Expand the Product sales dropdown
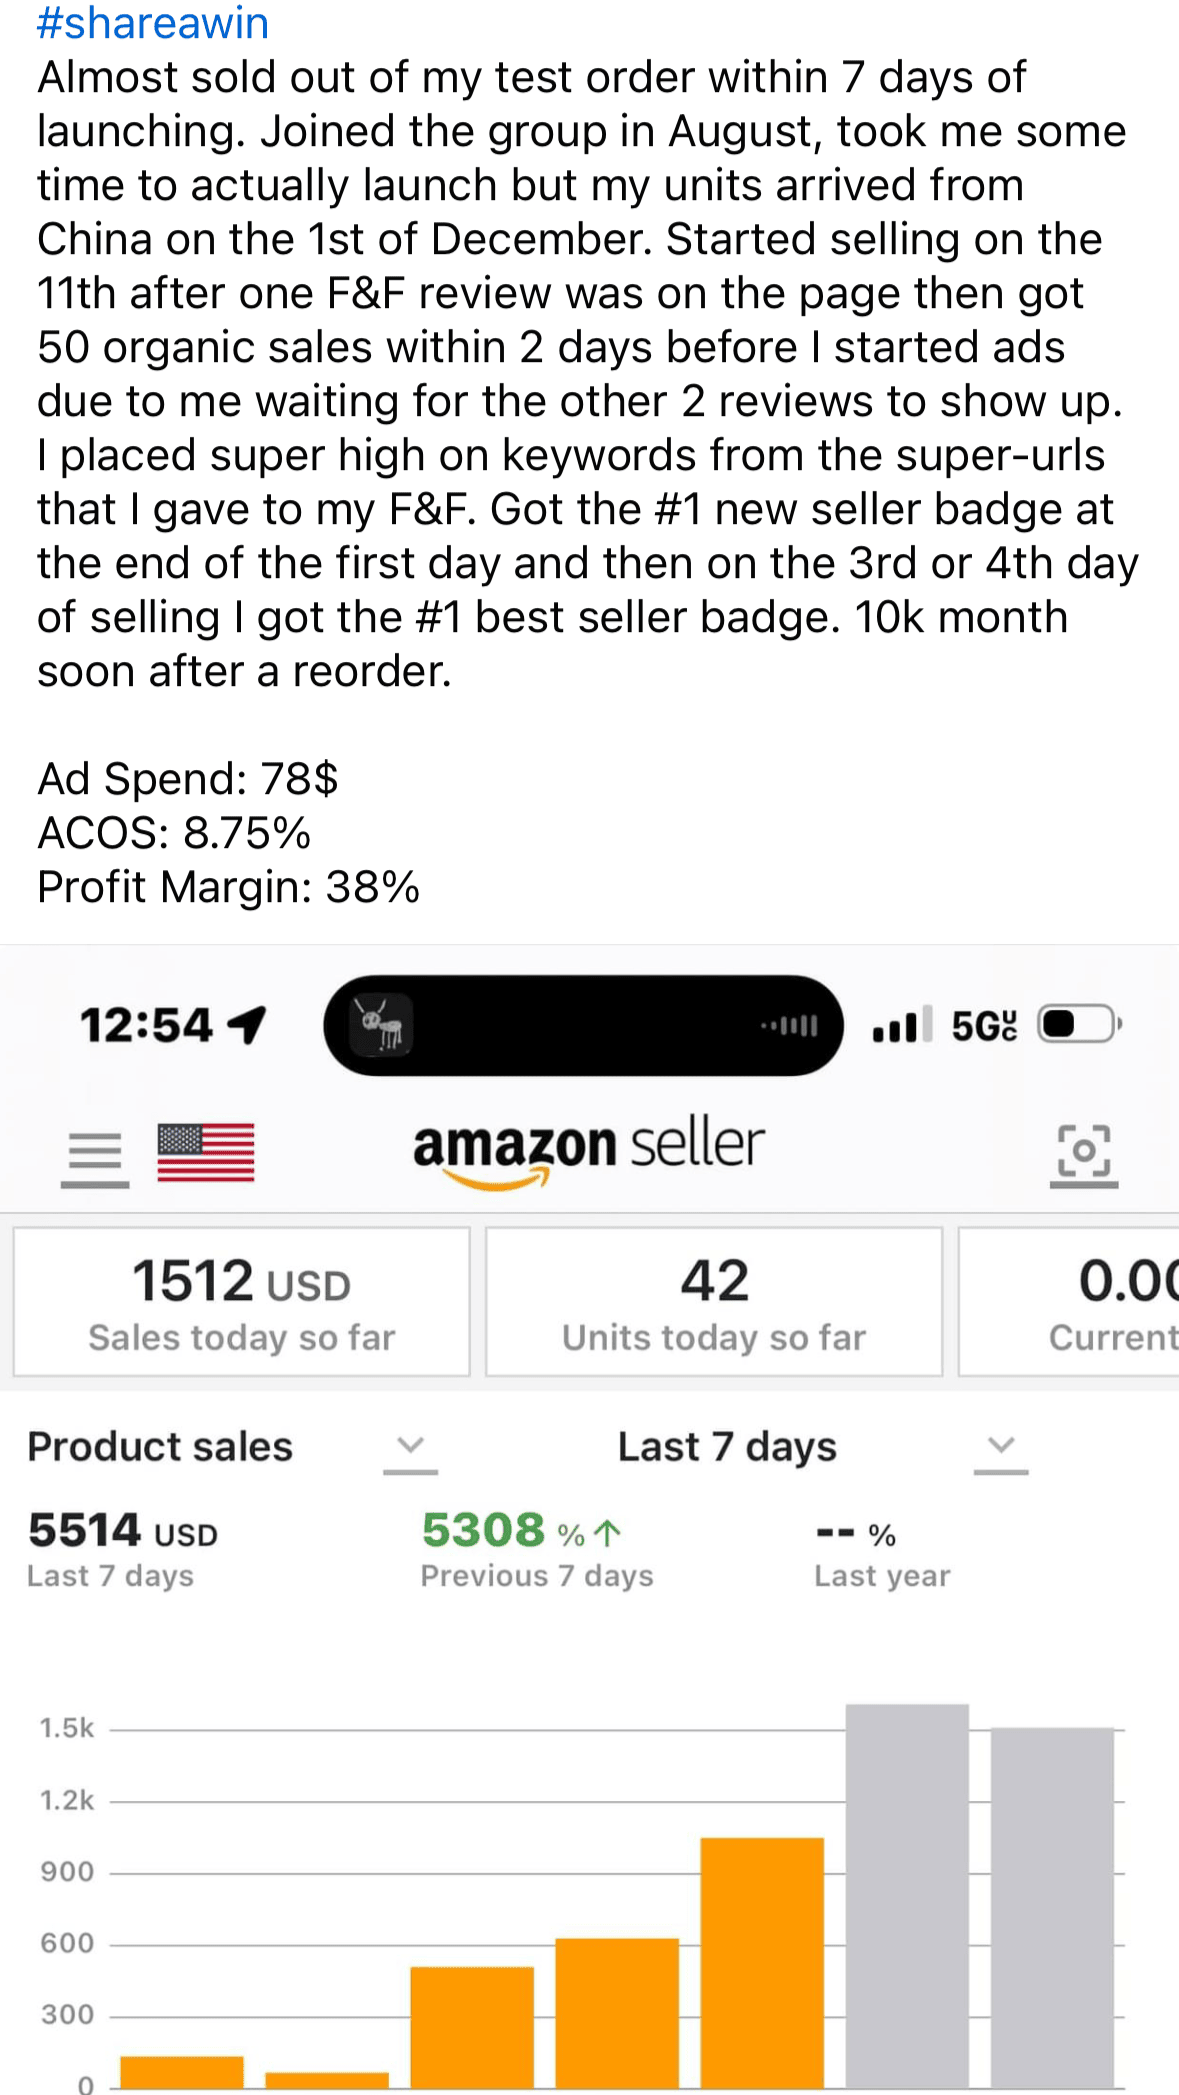1179x2095 pixels. coord(410,1447)
